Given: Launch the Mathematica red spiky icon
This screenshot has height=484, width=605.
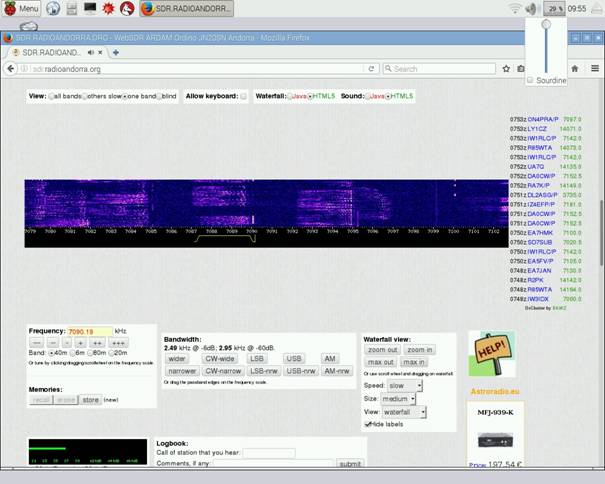Looking at the screenshot, I should pos(108,8).
